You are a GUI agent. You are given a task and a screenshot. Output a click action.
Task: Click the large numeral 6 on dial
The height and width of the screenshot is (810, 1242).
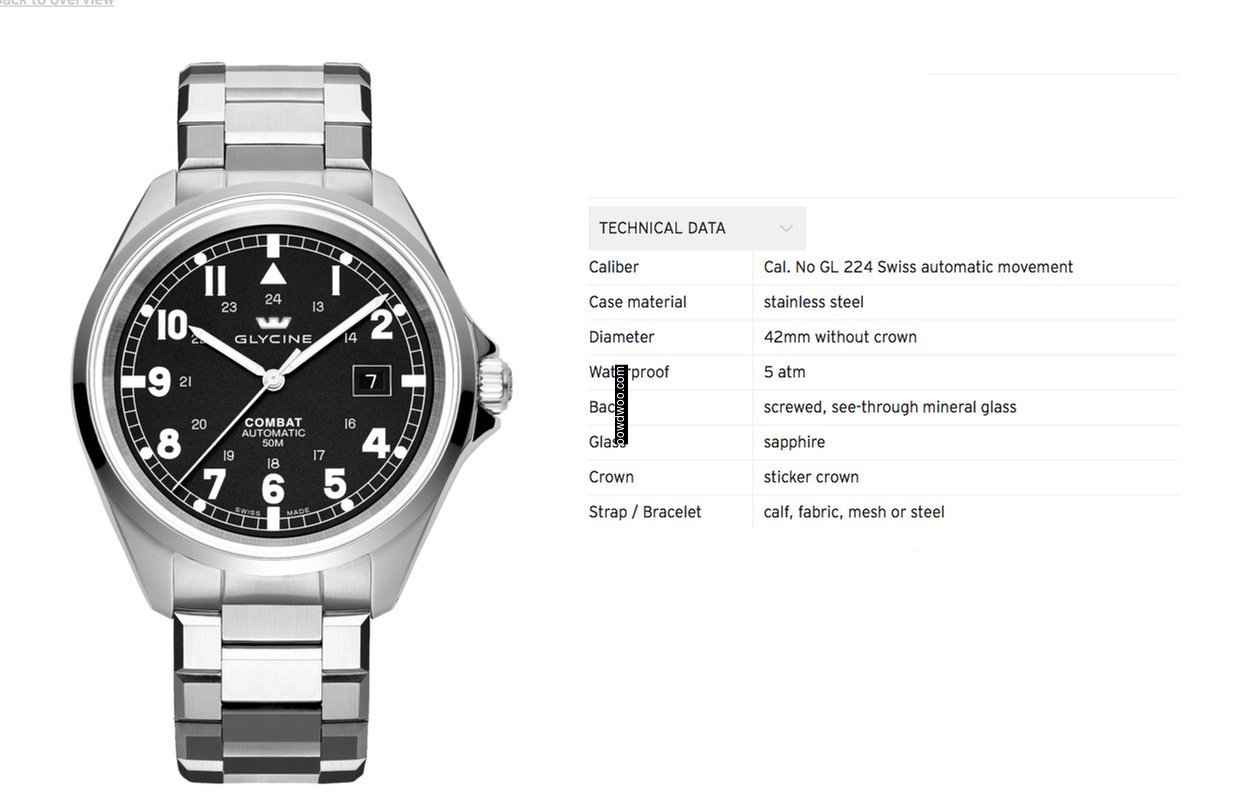click(272, 489)
